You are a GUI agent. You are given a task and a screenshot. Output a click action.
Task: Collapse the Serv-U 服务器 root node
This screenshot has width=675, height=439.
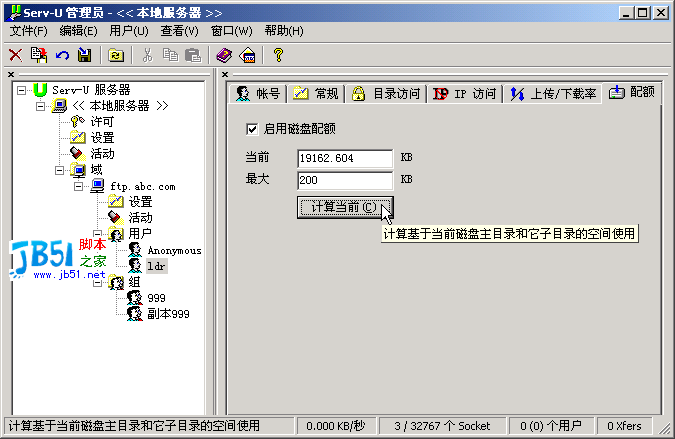(x=21, y=90)
